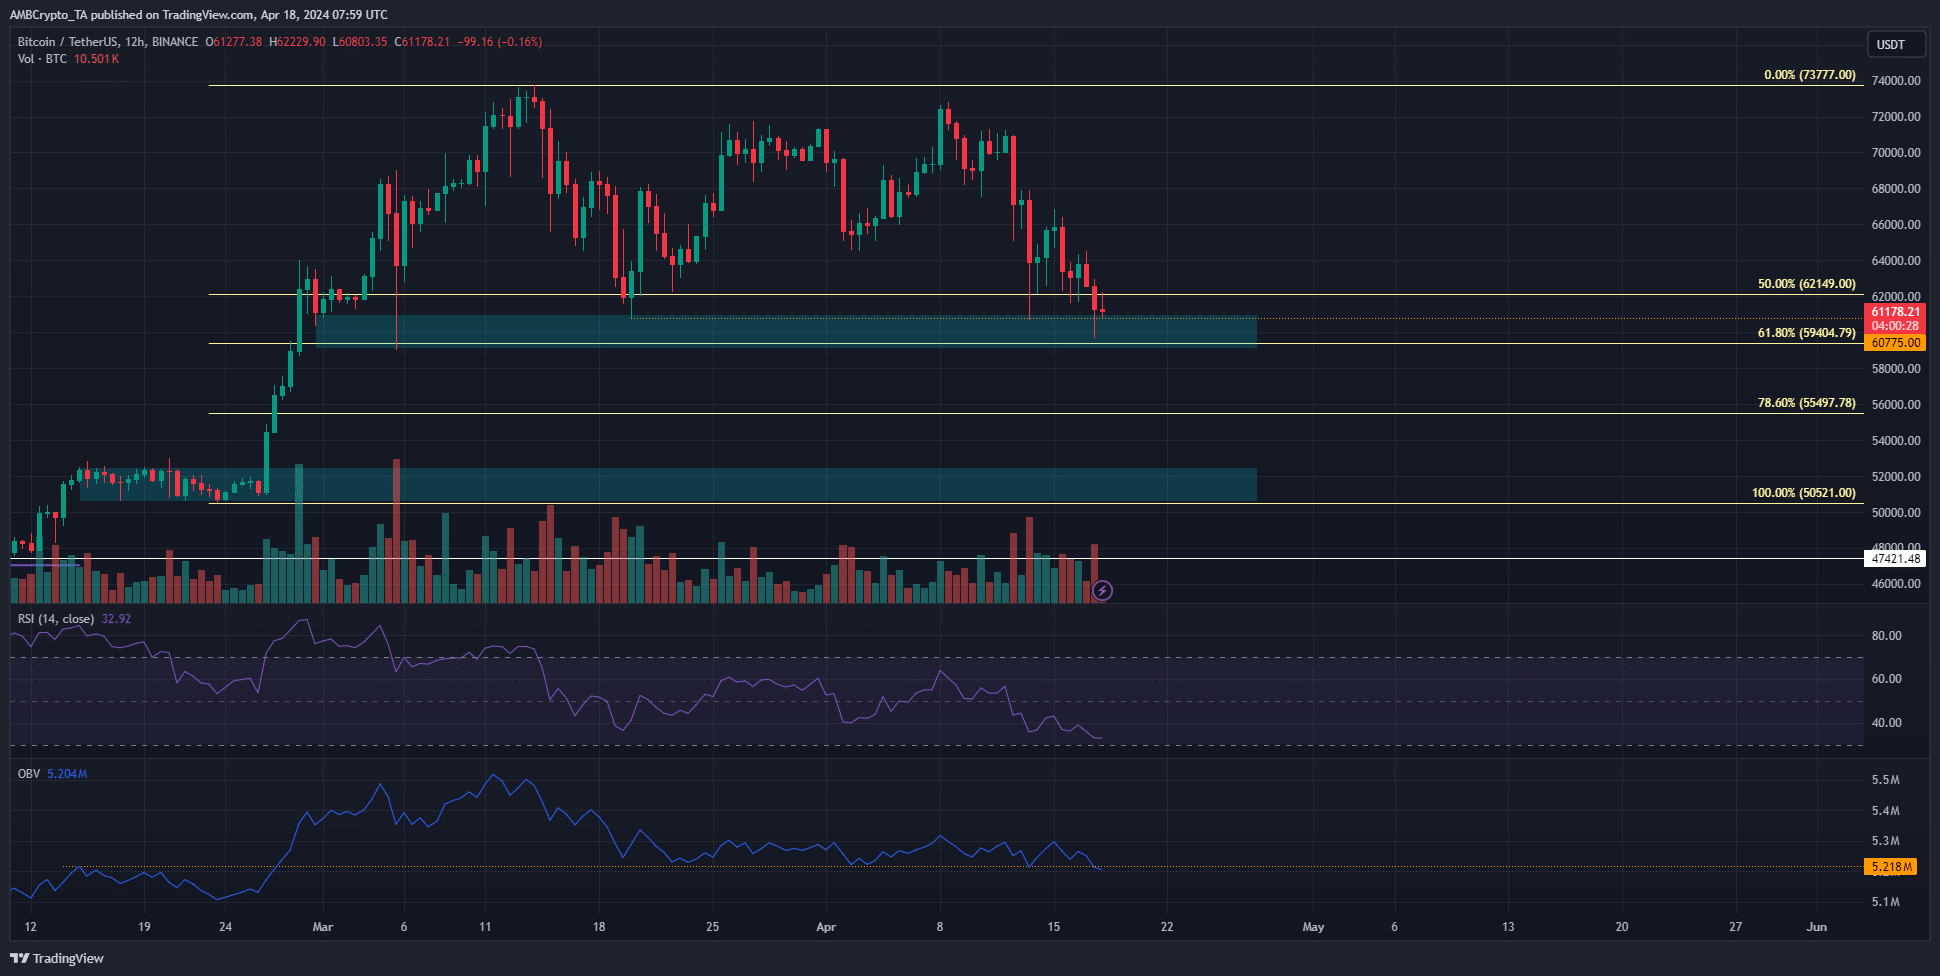
Task: Click the high value H62229.90 in header
Action: pyautogui.click(x=297, y=42)
